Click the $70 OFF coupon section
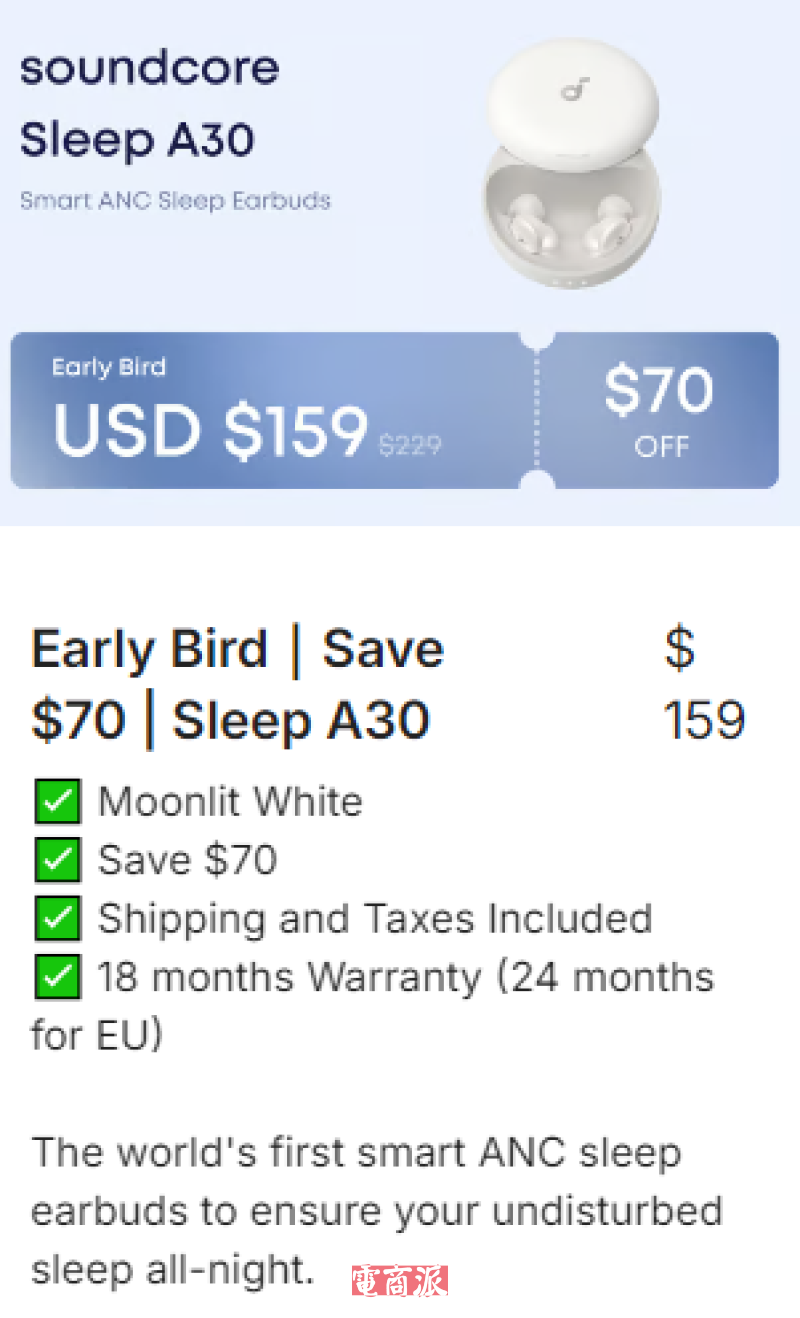The image size is (800, 1318). 659,410
